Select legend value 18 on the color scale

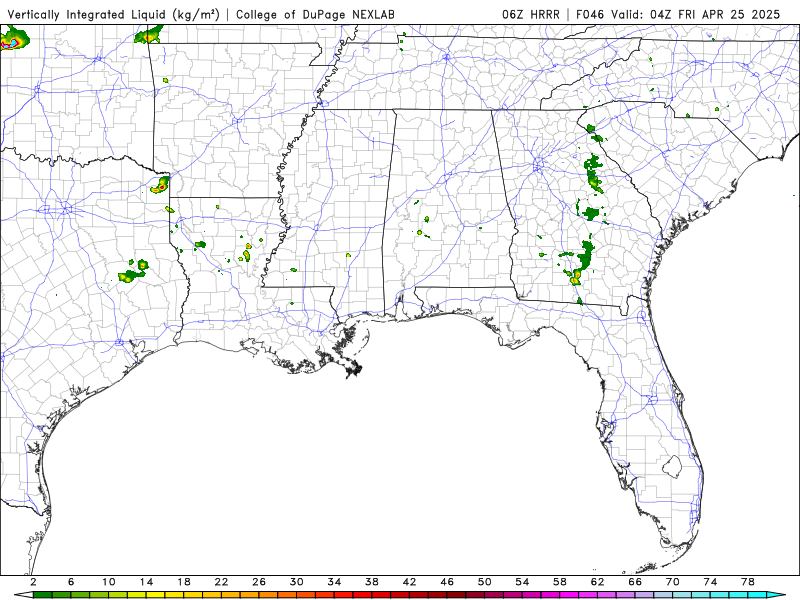184,582
